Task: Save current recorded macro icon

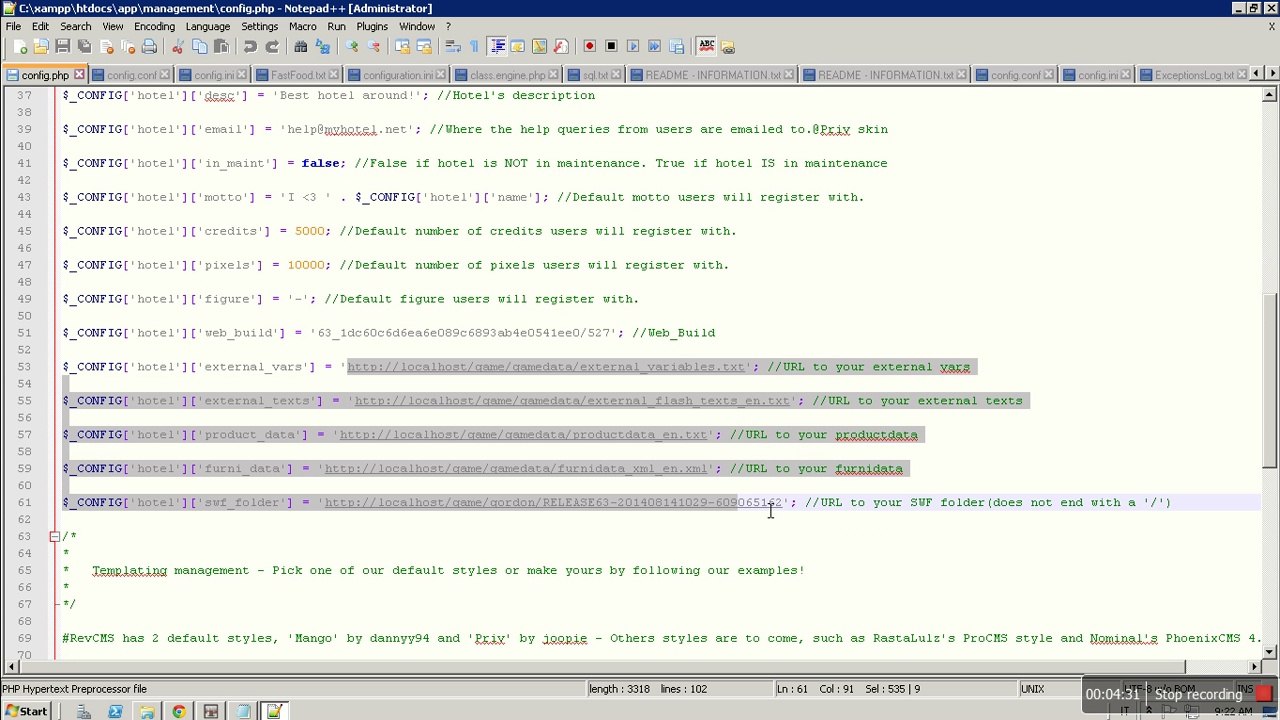Action: click(677, 46)
